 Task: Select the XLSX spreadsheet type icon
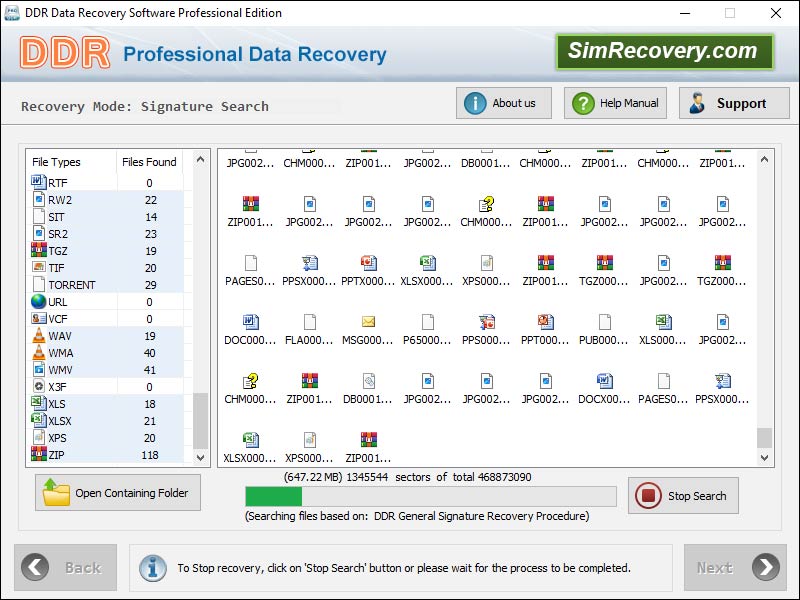[x=39, y=420]
